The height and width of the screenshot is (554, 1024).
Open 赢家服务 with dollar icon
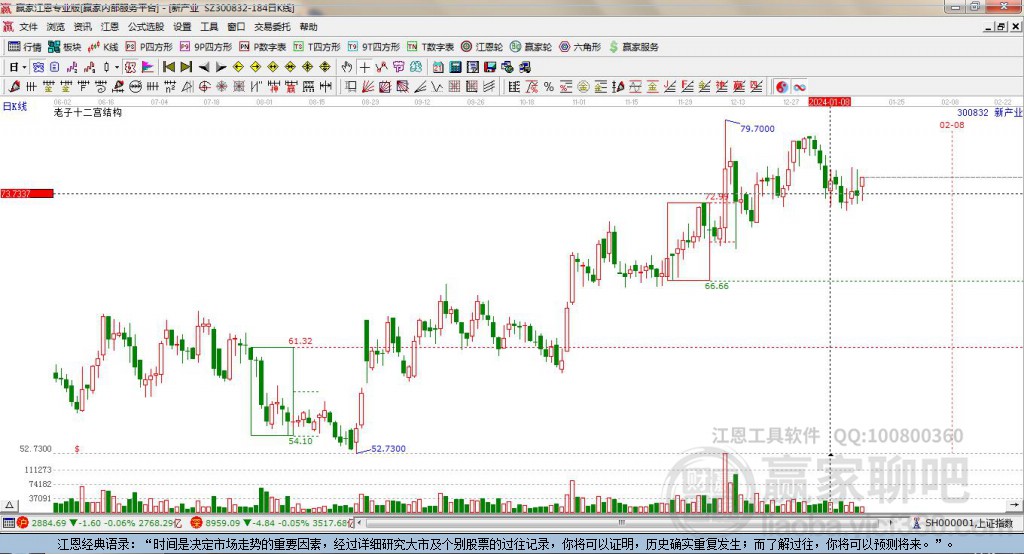coord(633,46)
